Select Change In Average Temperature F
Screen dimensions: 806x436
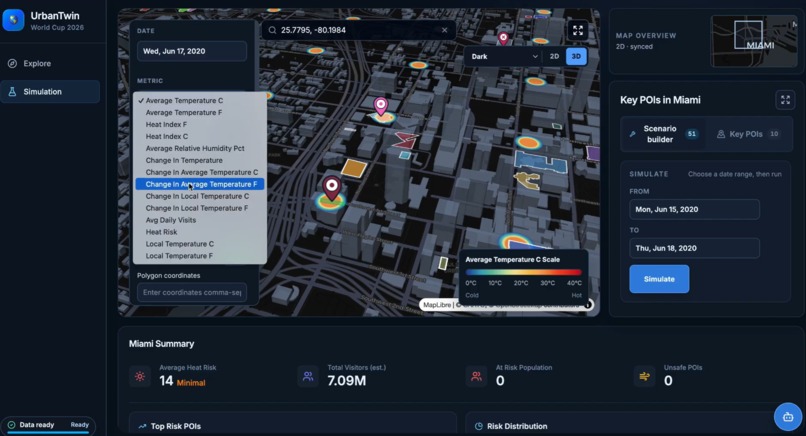199,184
